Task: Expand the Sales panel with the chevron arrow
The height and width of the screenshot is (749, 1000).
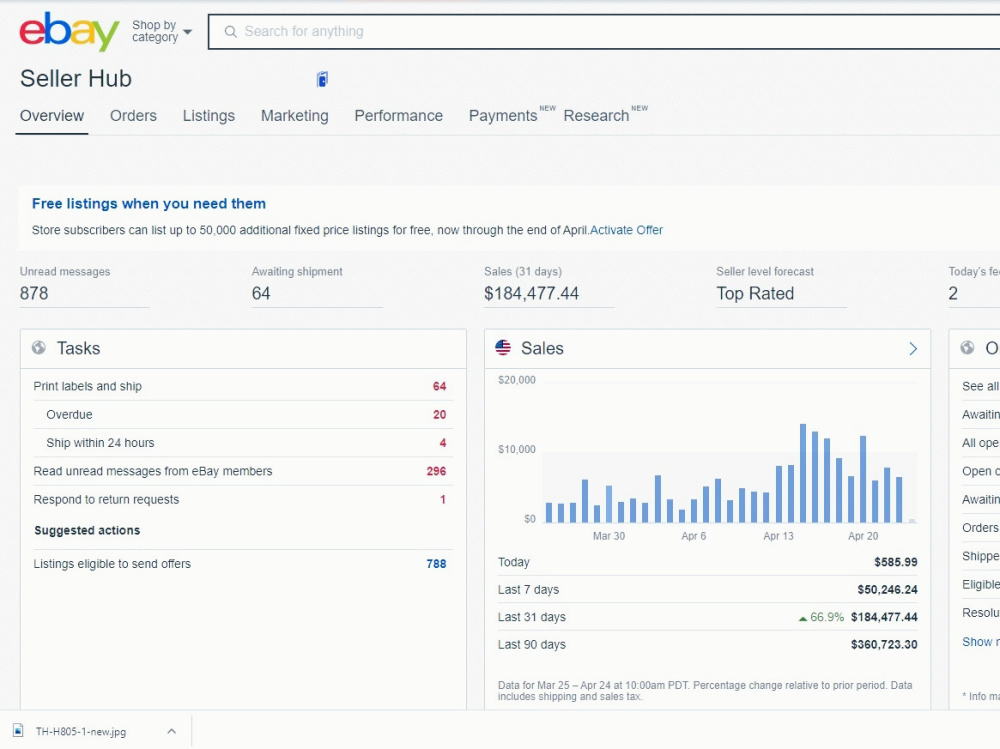Action: click(x=913, y=348)
